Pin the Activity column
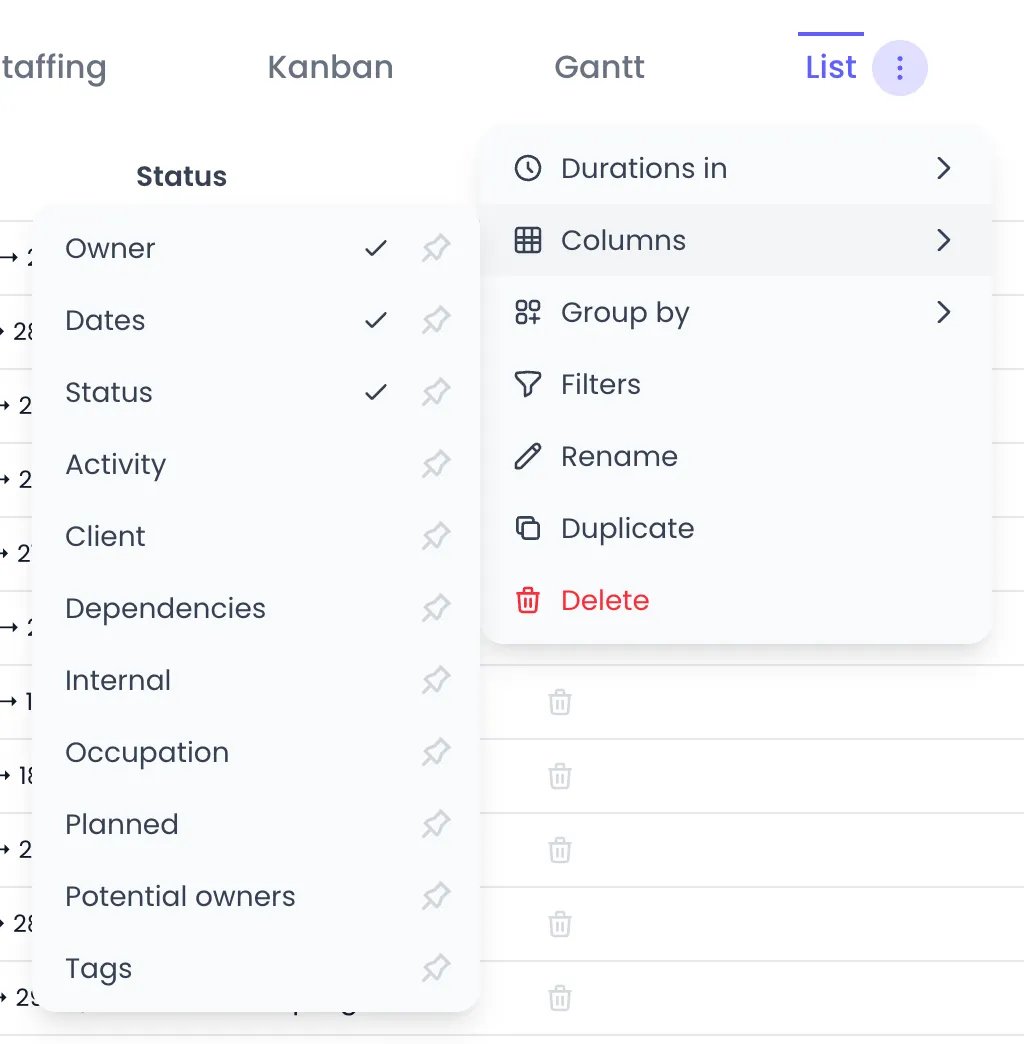This screenshot has height=1044, width=1024. click(x=436, y=464)
